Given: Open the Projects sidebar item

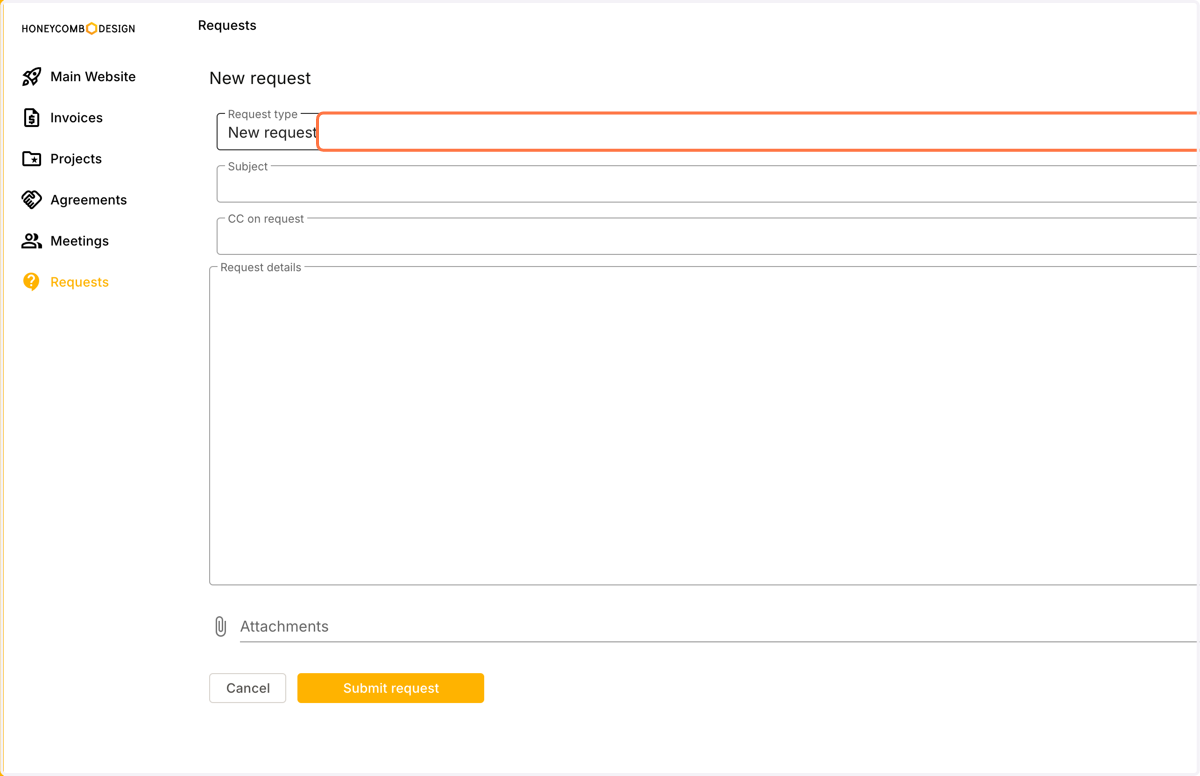Looking at the screenshot, I should [76, 159].
